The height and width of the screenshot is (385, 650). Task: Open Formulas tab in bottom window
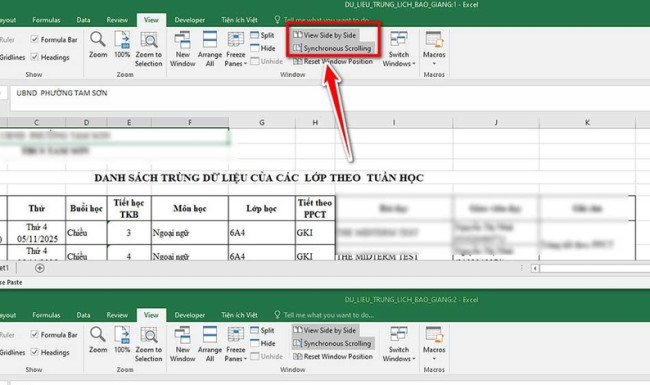pos(46,315)
